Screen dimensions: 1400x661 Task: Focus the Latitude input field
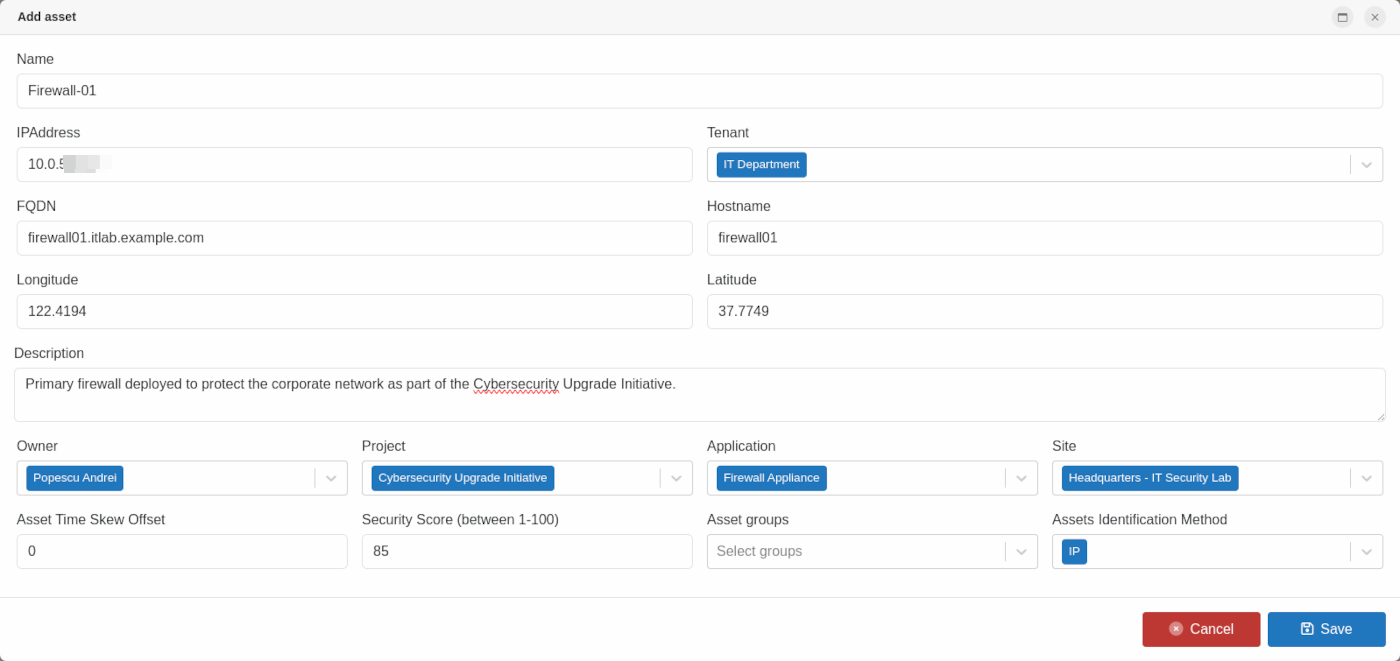pos(1044,312)
